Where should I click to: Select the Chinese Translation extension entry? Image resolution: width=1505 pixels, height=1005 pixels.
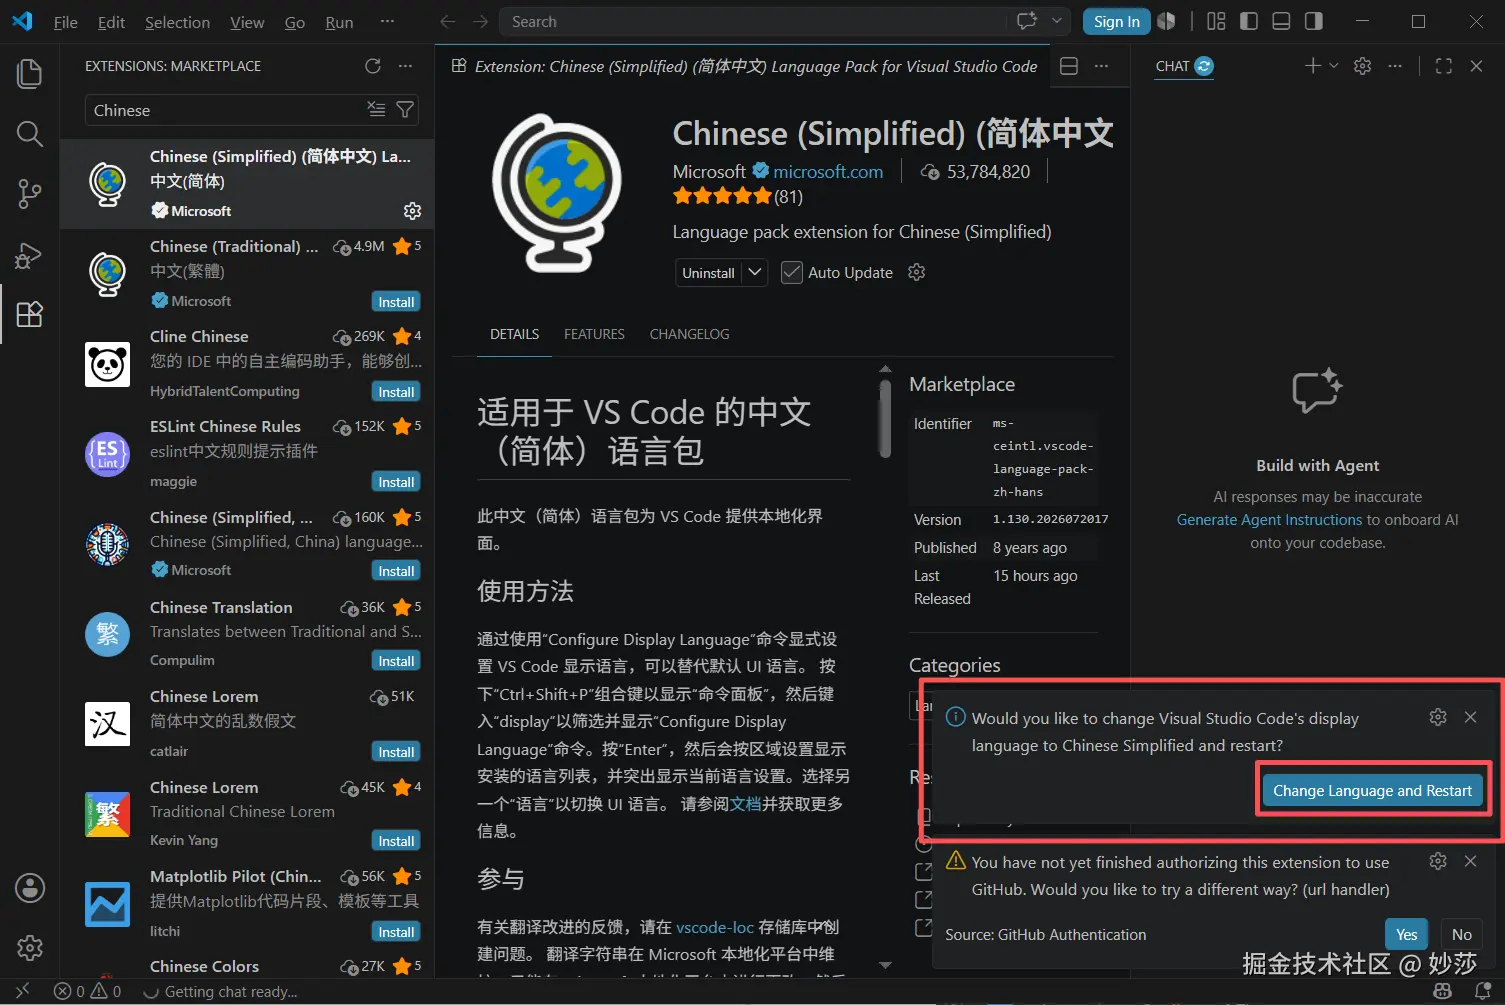247,634
